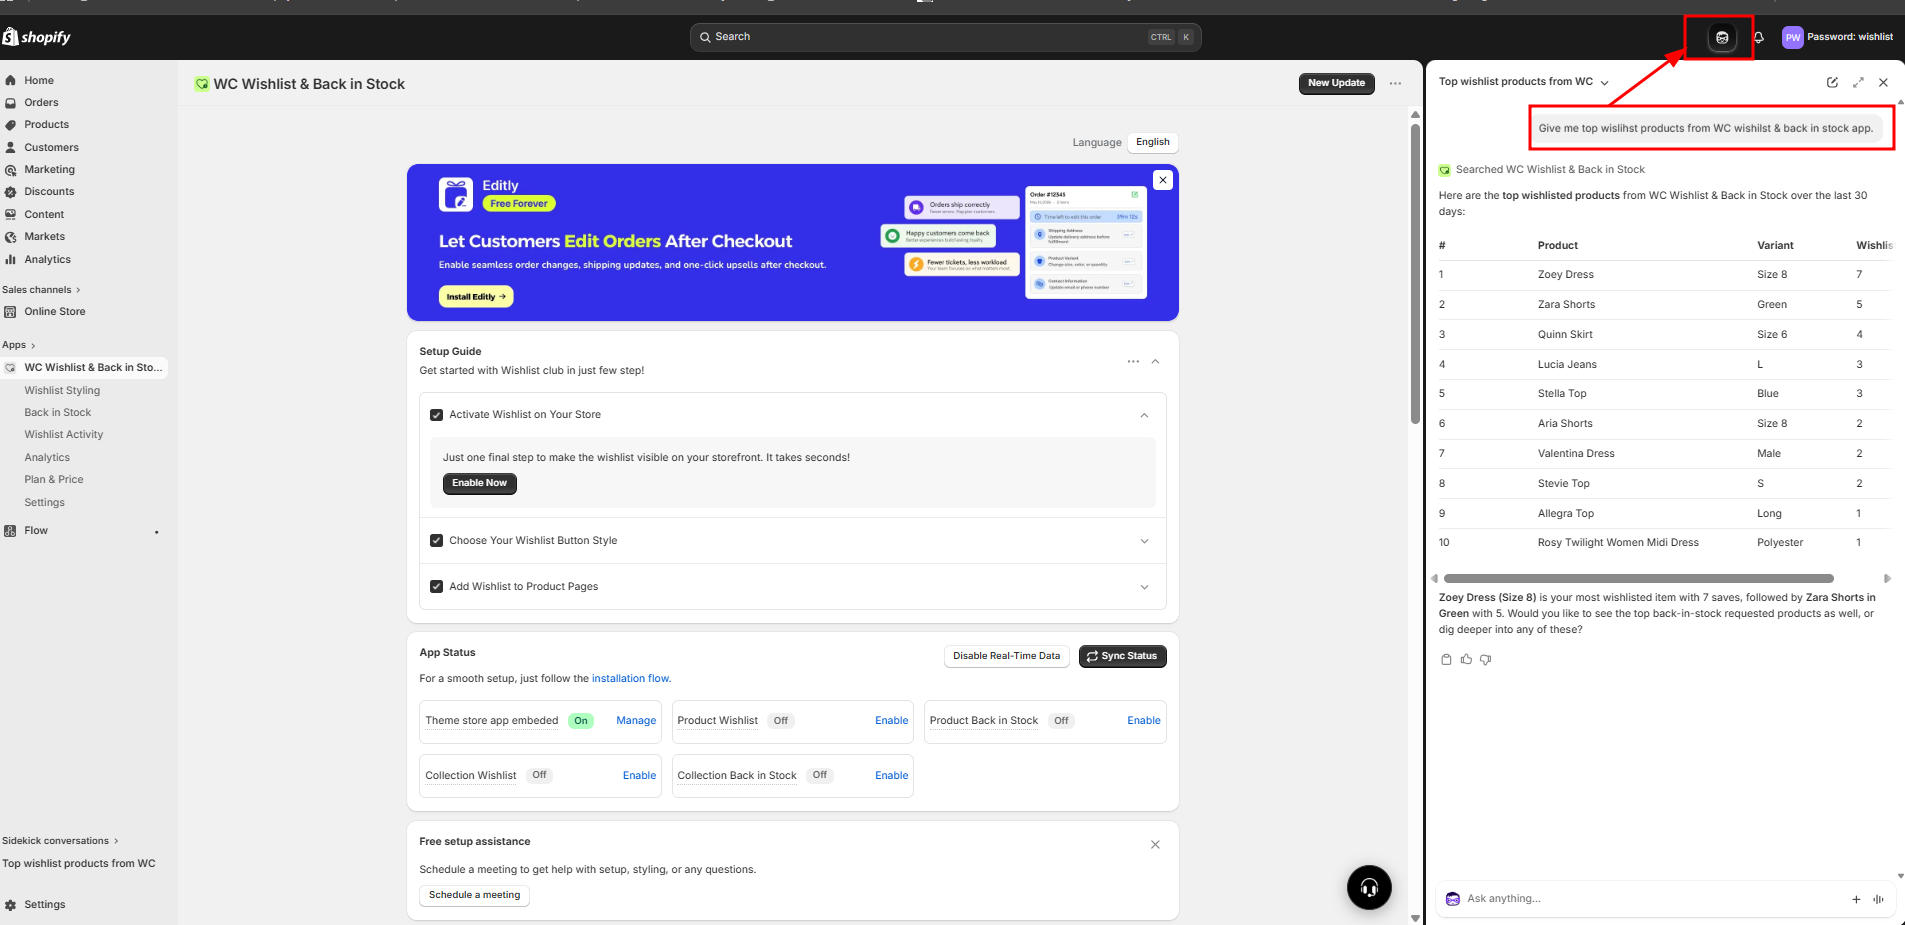
Task: Open the PW account avatar menu
Action: (x=1792, y=37)
